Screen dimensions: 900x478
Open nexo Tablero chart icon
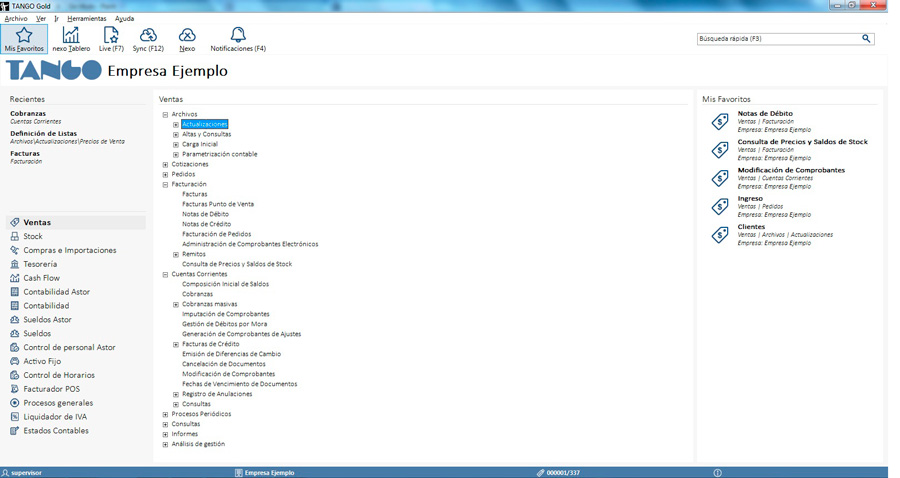(71, 35)
